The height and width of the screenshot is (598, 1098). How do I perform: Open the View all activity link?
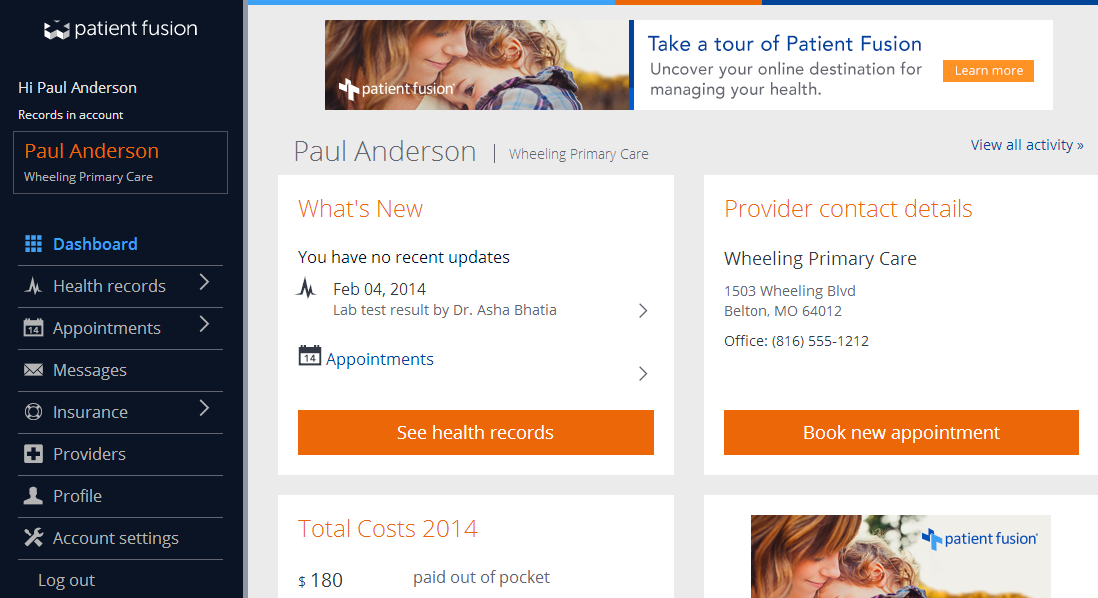click(x=1027, y=145)
